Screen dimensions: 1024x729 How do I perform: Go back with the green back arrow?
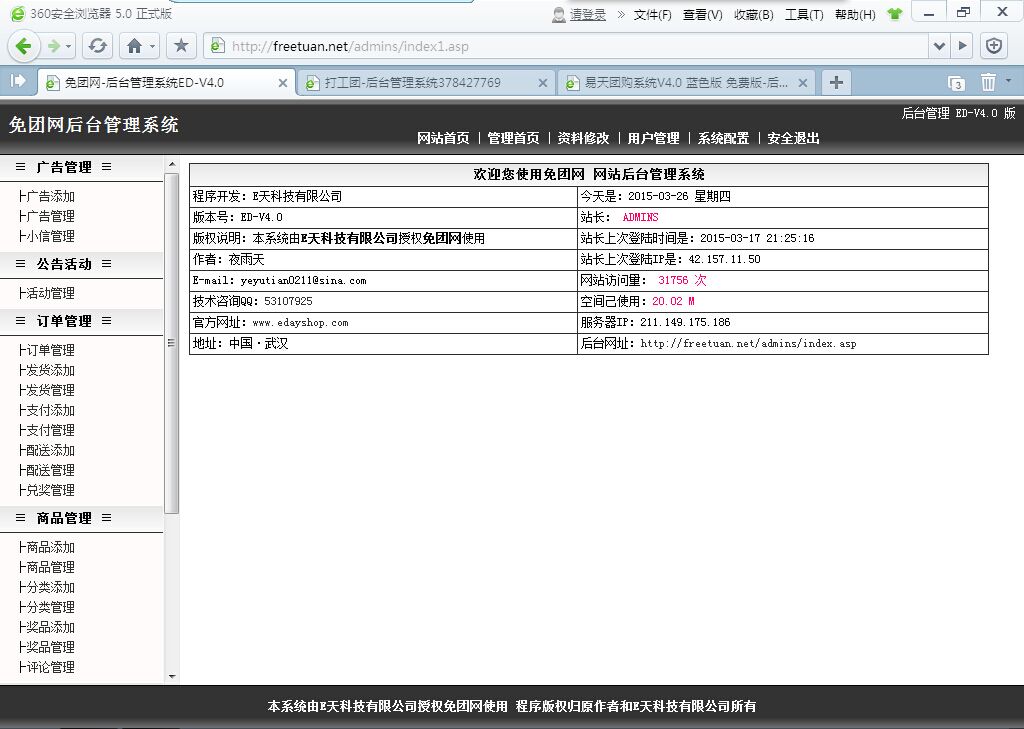(x=24, y=46)
